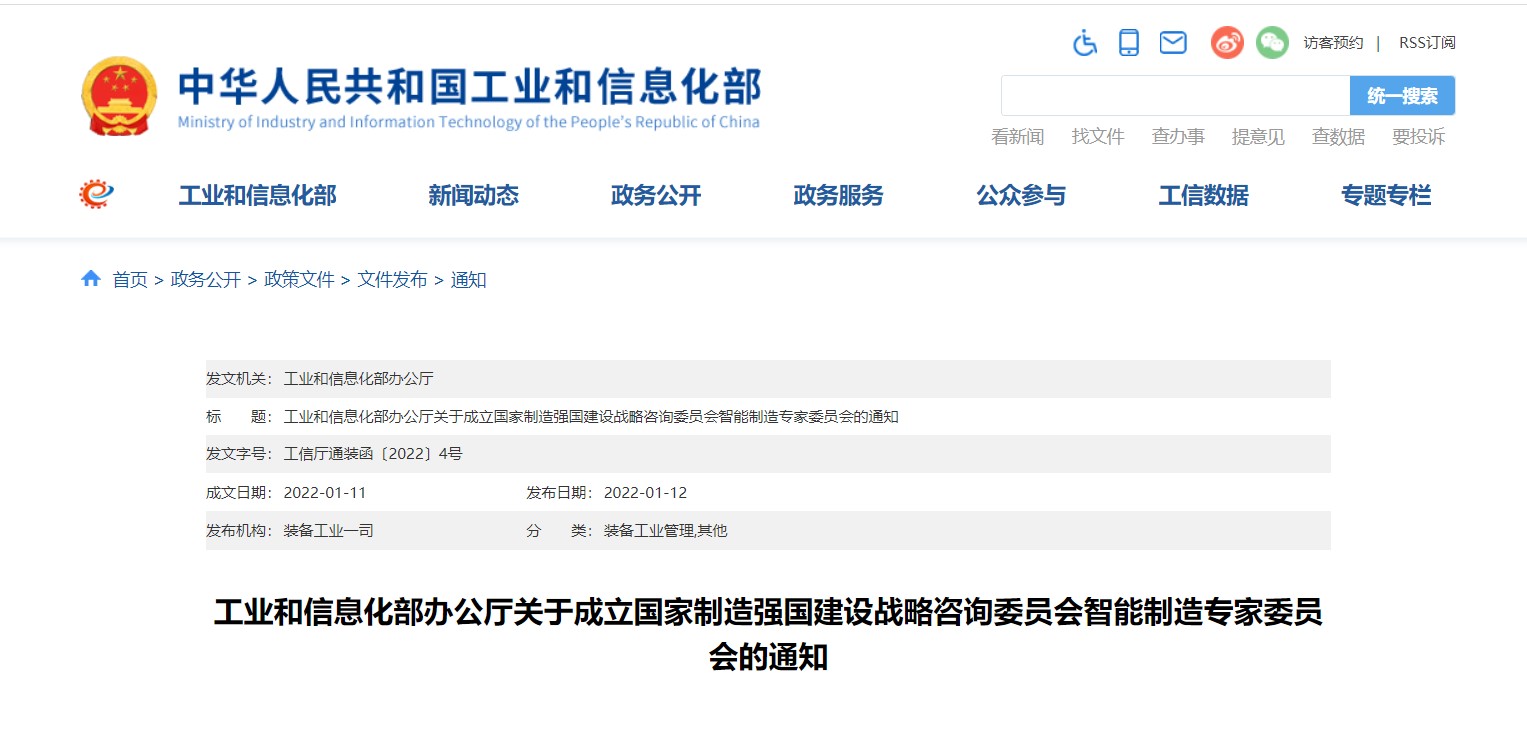Viewport: 1527px width, 745px height.
Task: Select 看新闻 quick link
Action: 1018,137
